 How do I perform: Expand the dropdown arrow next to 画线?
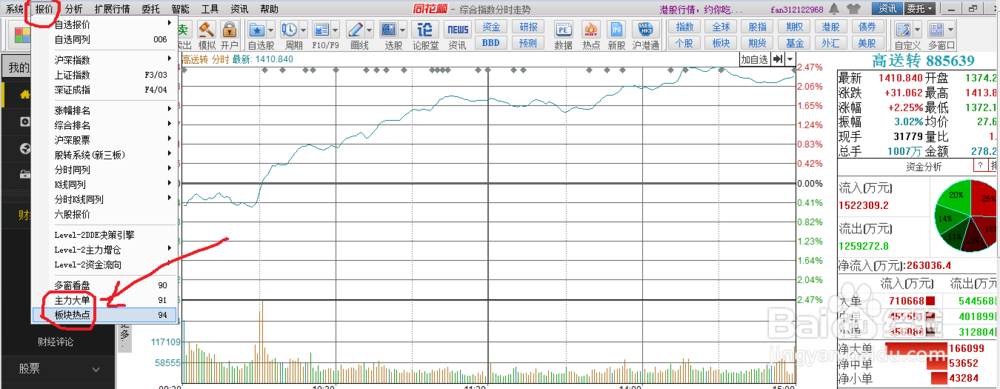pyautogui.click(x=370, y=29)
